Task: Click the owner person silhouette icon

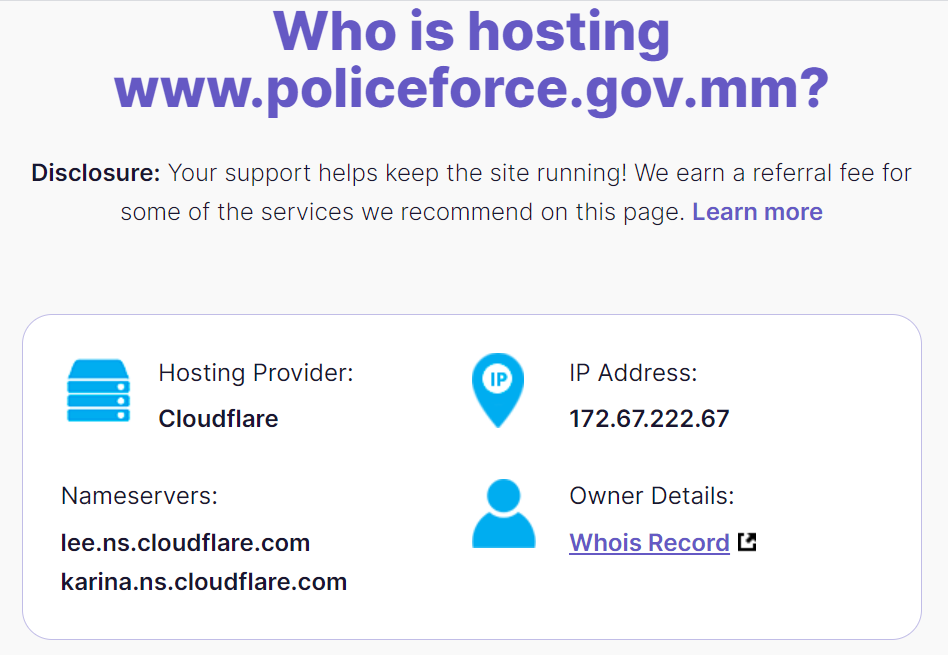Action: pos(503,513)
